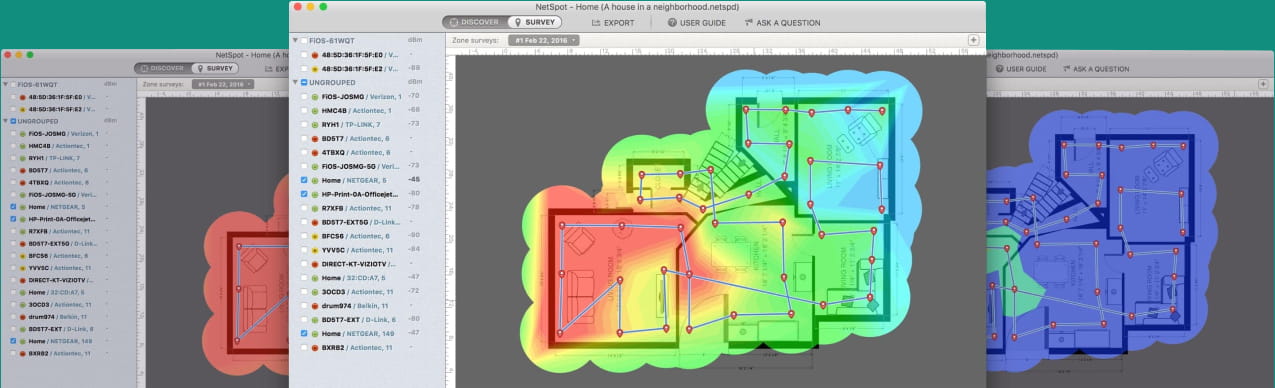
Task: Open the #1 Feb 22, 2016 zone dropdown
Action: 543,40
